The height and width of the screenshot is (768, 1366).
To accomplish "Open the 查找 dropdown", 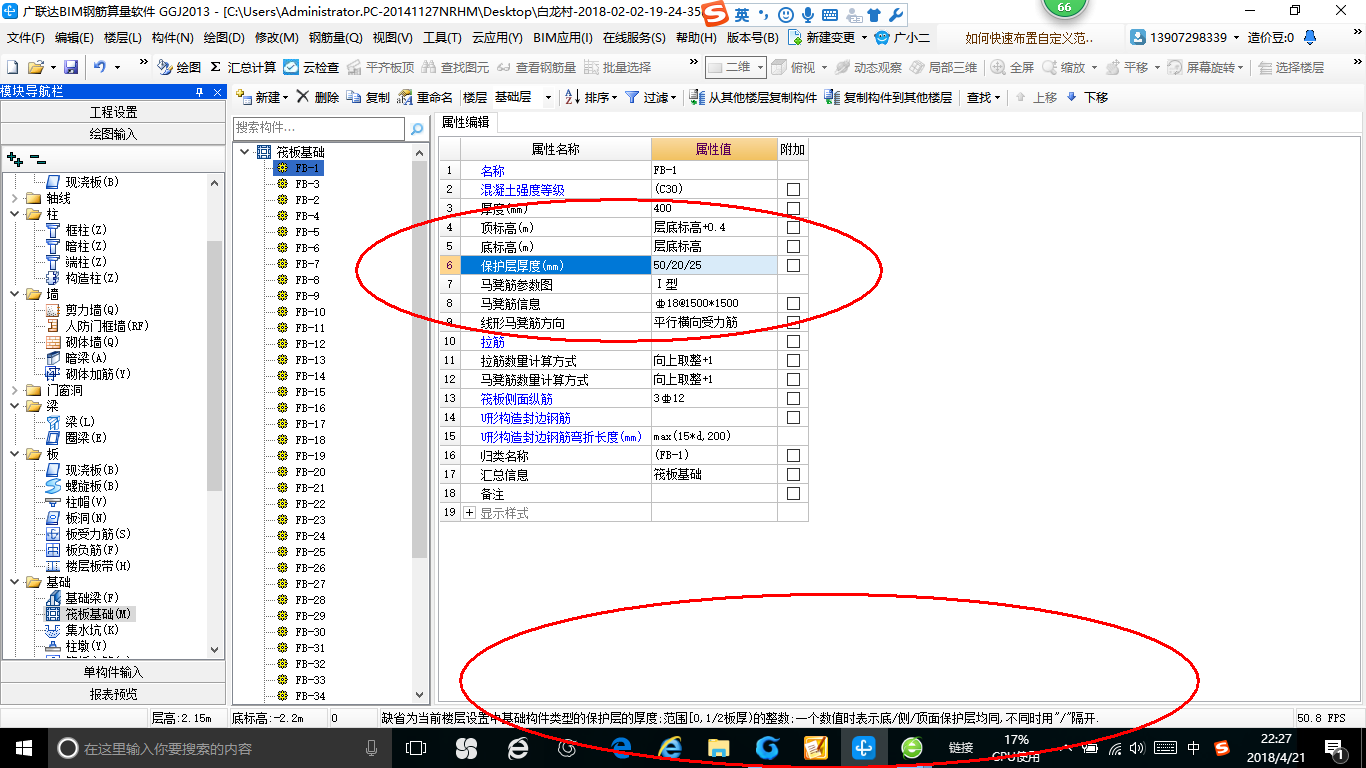I will (983, 97).
